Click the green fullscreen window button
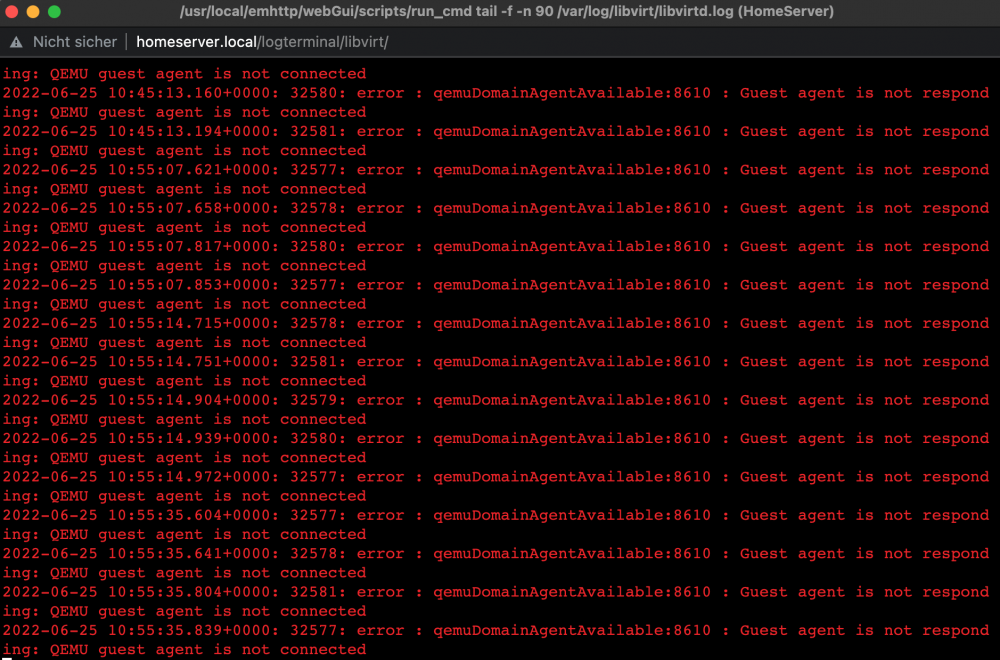This screenshot has width=1000, height=660. point(54,11)
